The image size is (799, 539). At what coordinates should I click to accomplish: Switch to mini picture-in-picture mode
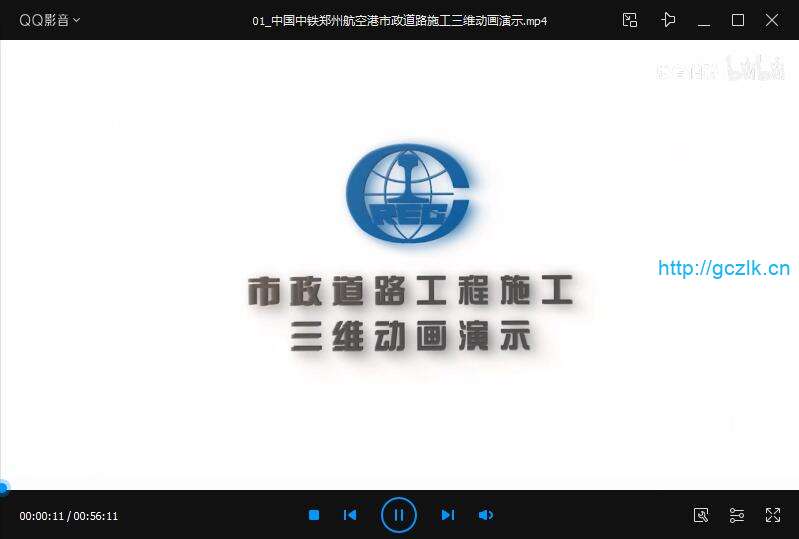[x=629, y=20]
